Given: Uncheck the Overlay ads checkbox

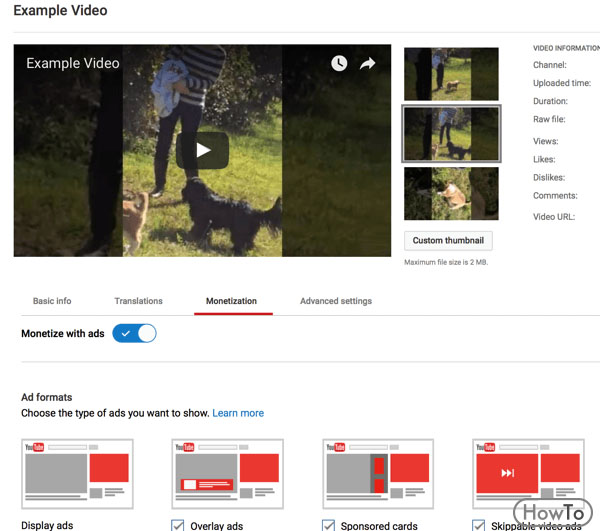Looking at the screenshot, I should [x=178, y=525].
